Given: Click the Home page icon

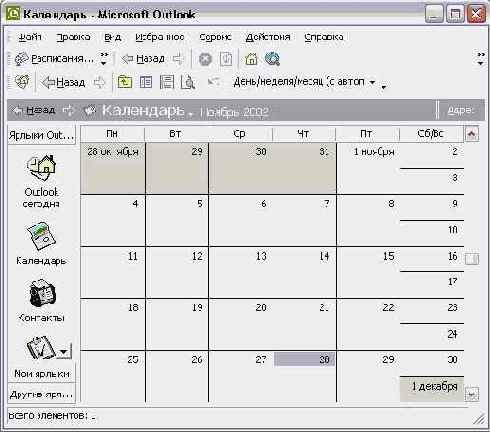Looking at the screenshot, I should point(251,60).
